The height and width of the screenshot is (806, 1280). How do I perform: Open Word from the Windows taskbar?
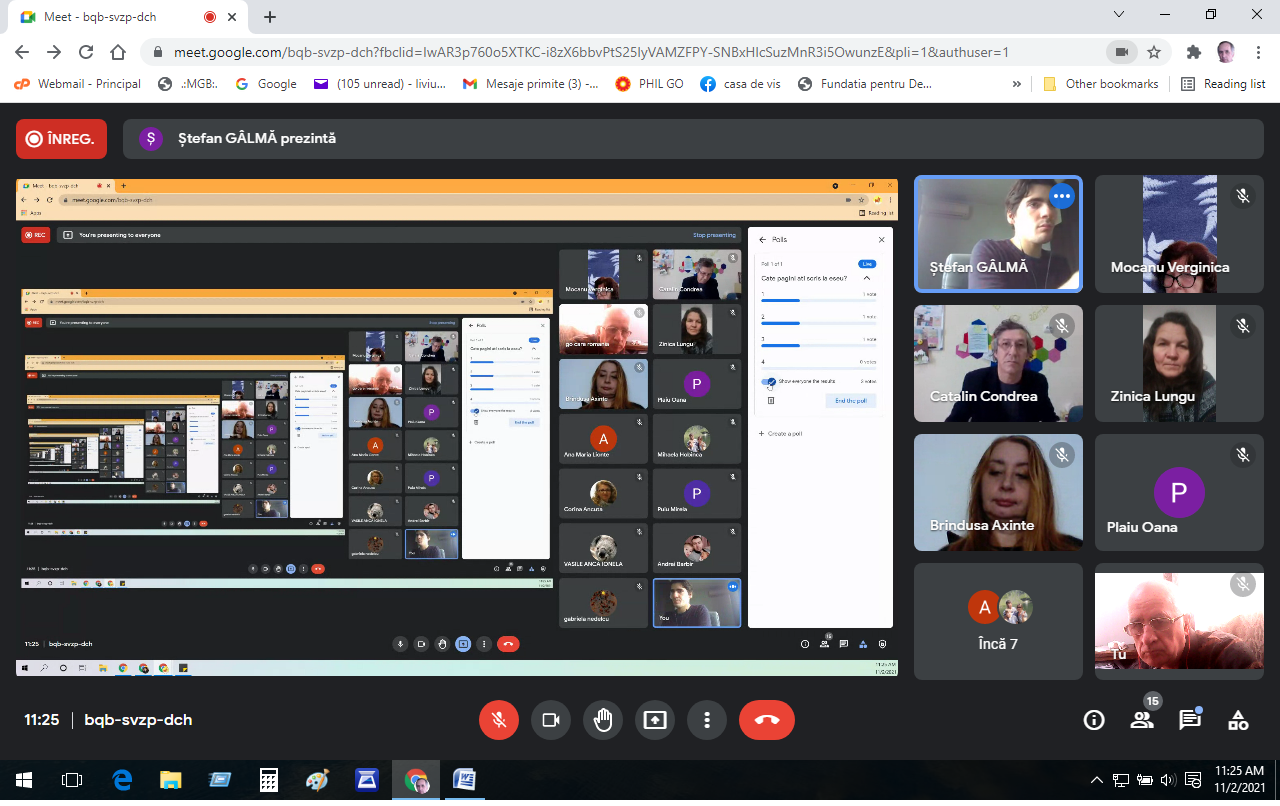pyautogui.click(x=465, y=780)
